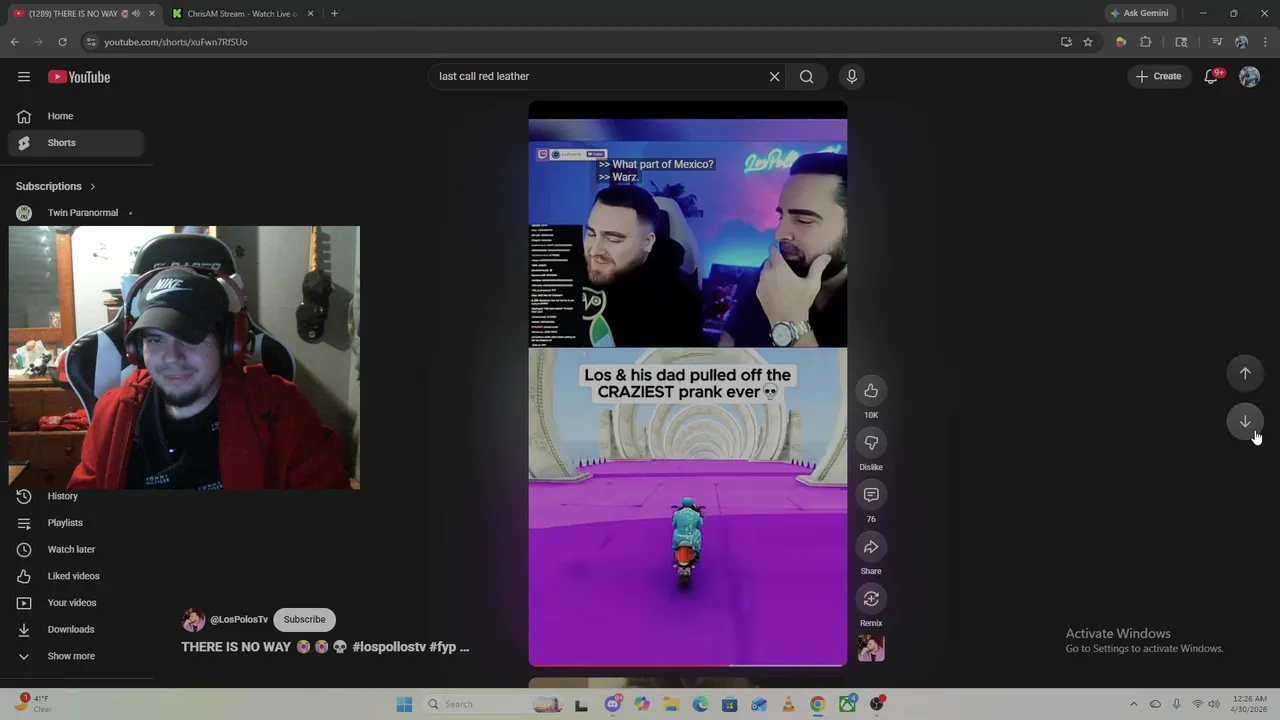The width and height of the screenshot is (1280, 720).
Task: Open Microsoft Edge from the taskbar
Action: 700,704
